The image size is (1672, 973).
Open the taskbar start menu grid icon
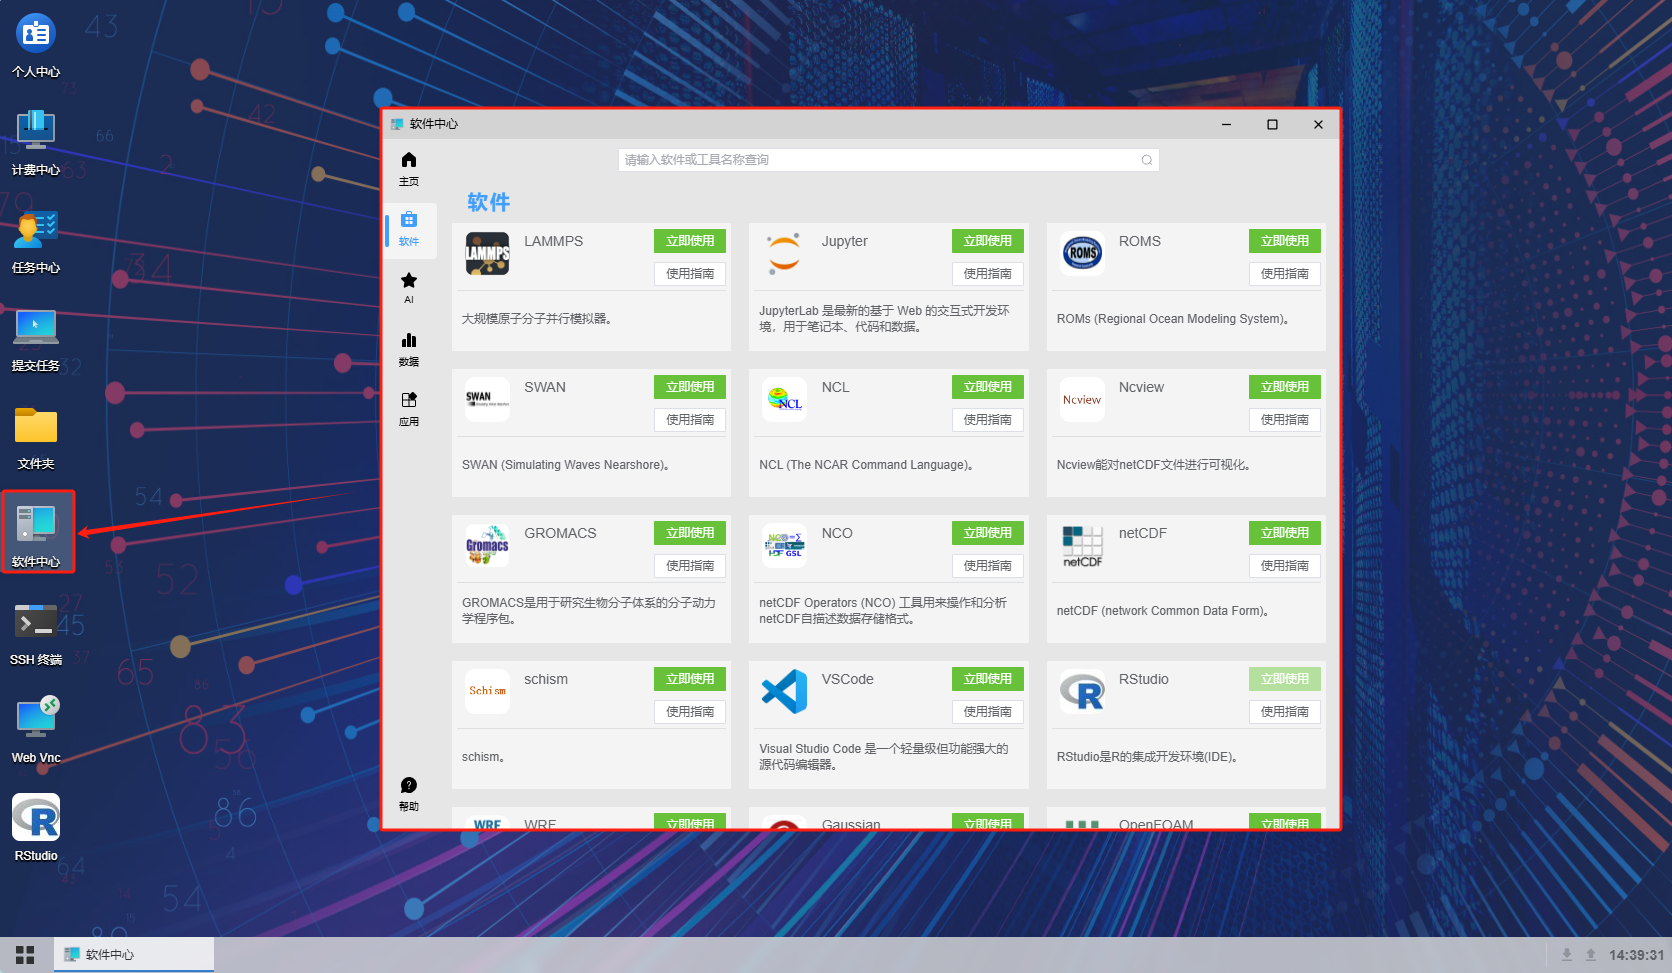click(25, 955)
